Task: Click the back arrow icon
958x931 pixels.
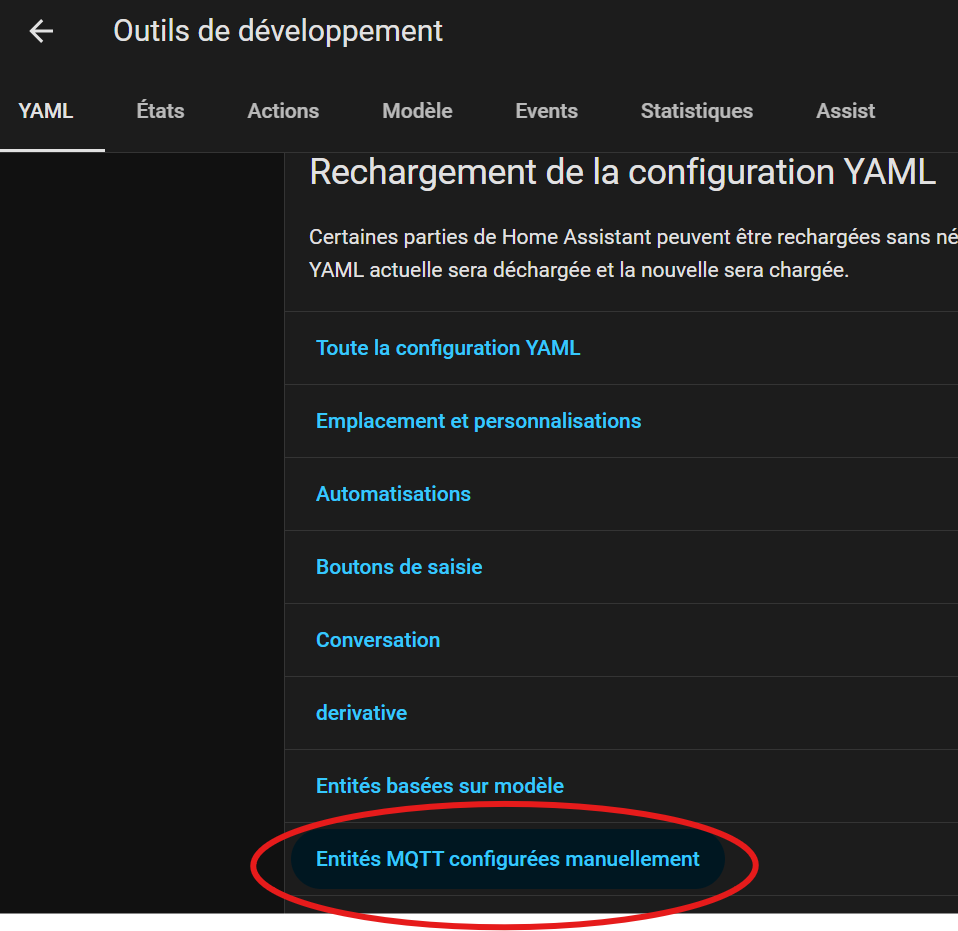Action: click(x=41, y=32)
